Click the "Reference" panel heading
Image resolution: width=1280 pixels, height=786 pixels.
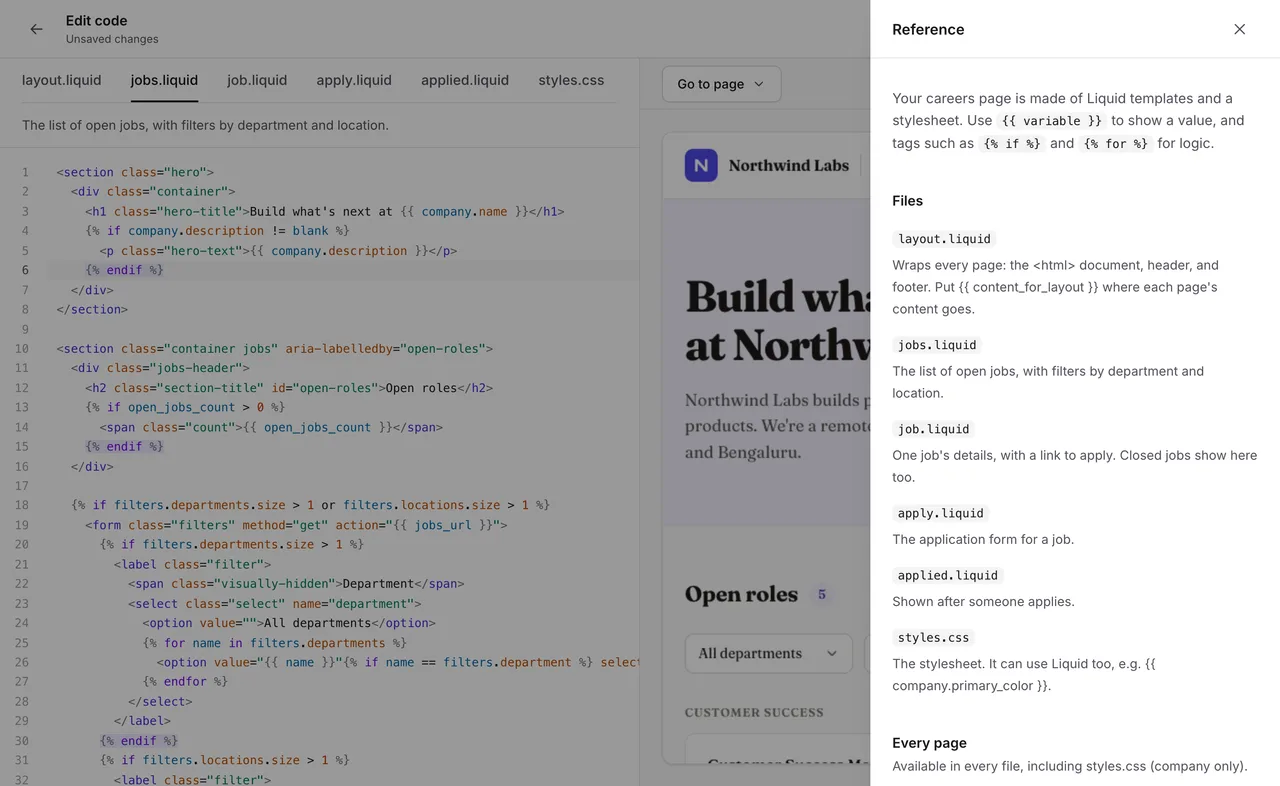click(x=928, y=29)
